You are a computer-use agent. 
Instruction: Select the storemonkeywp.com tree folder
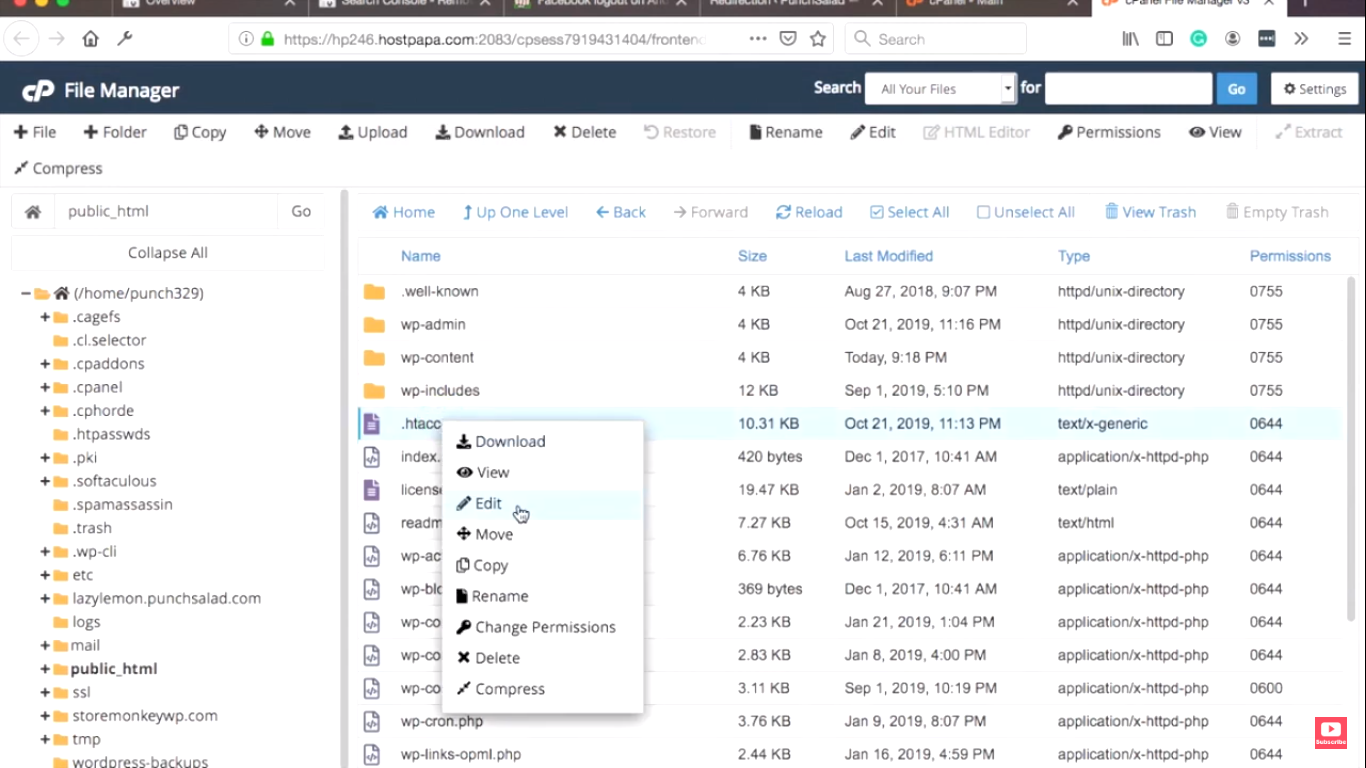click(x=144, y=716)
